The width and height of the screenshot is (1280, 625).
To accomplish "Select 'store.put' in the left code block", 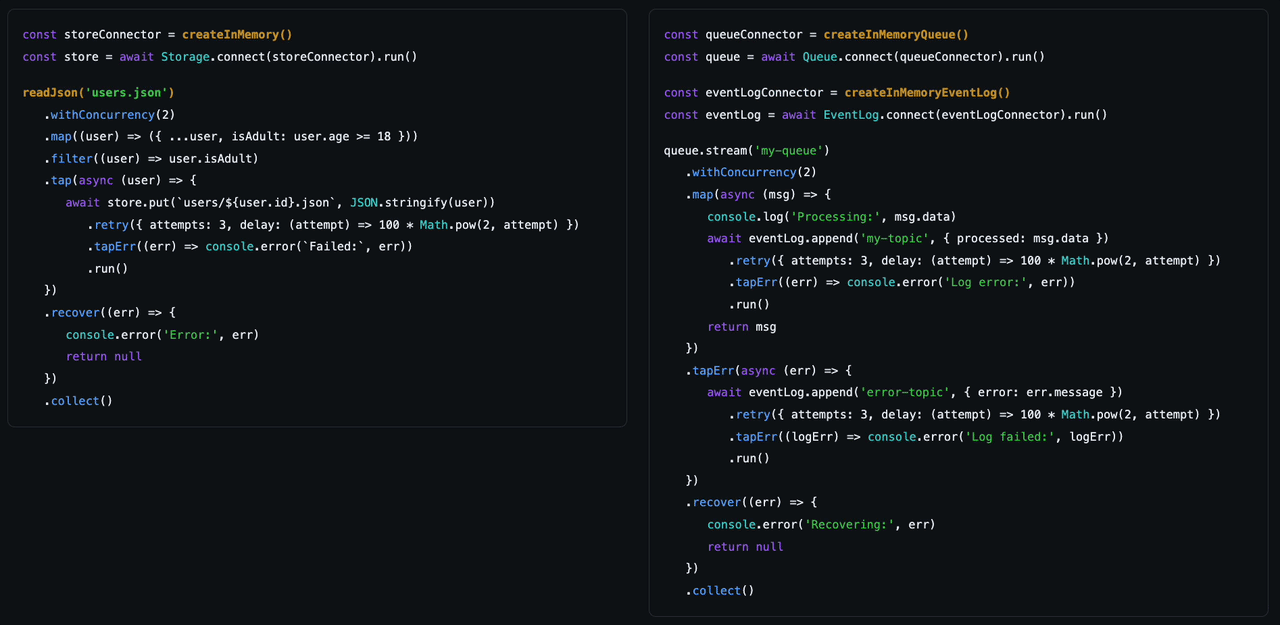I will coord(140,203).
